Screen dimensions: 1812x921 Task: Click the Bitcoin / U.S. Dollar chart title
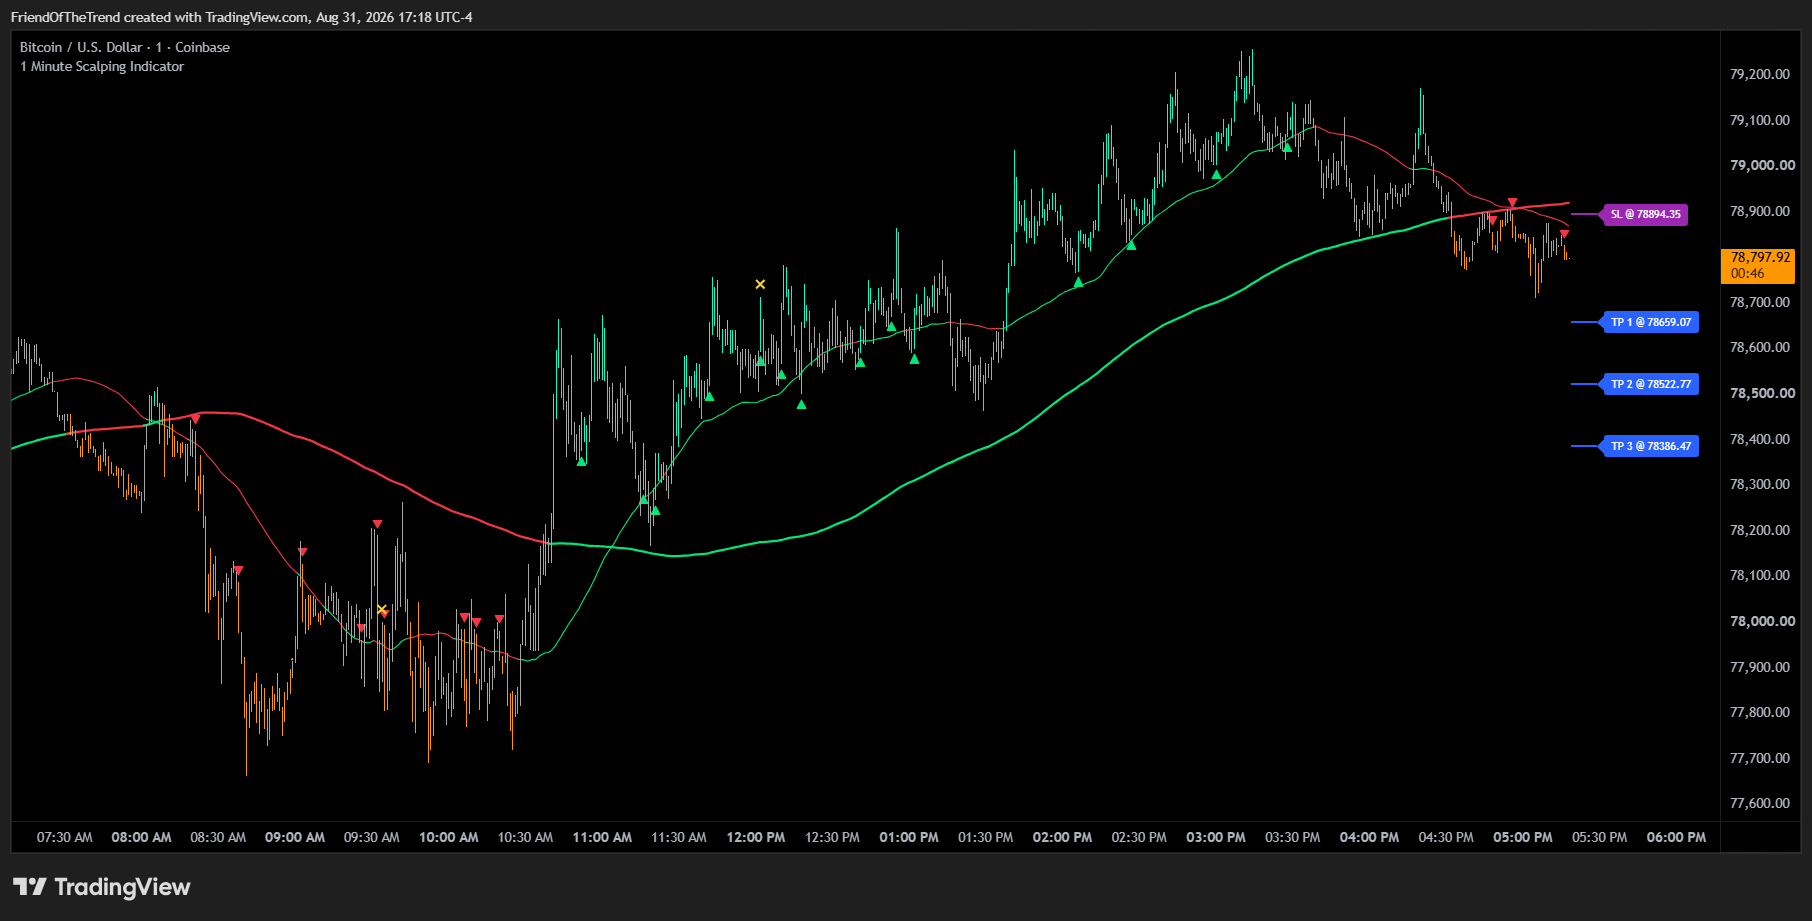(x=125, y=47)
